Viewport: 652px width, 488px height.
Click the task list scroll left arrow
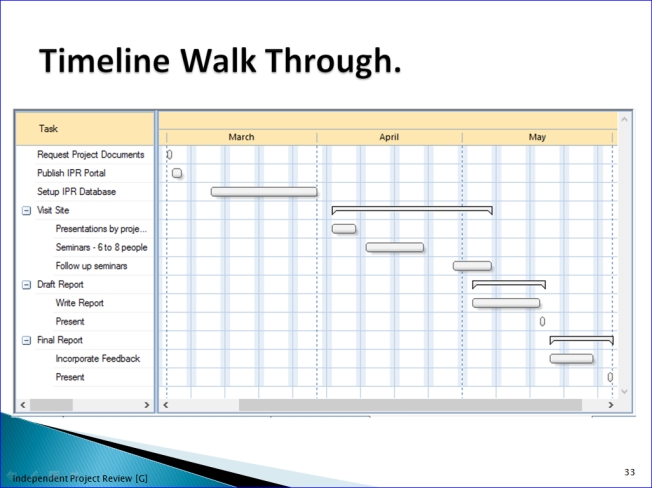point(22,405)
